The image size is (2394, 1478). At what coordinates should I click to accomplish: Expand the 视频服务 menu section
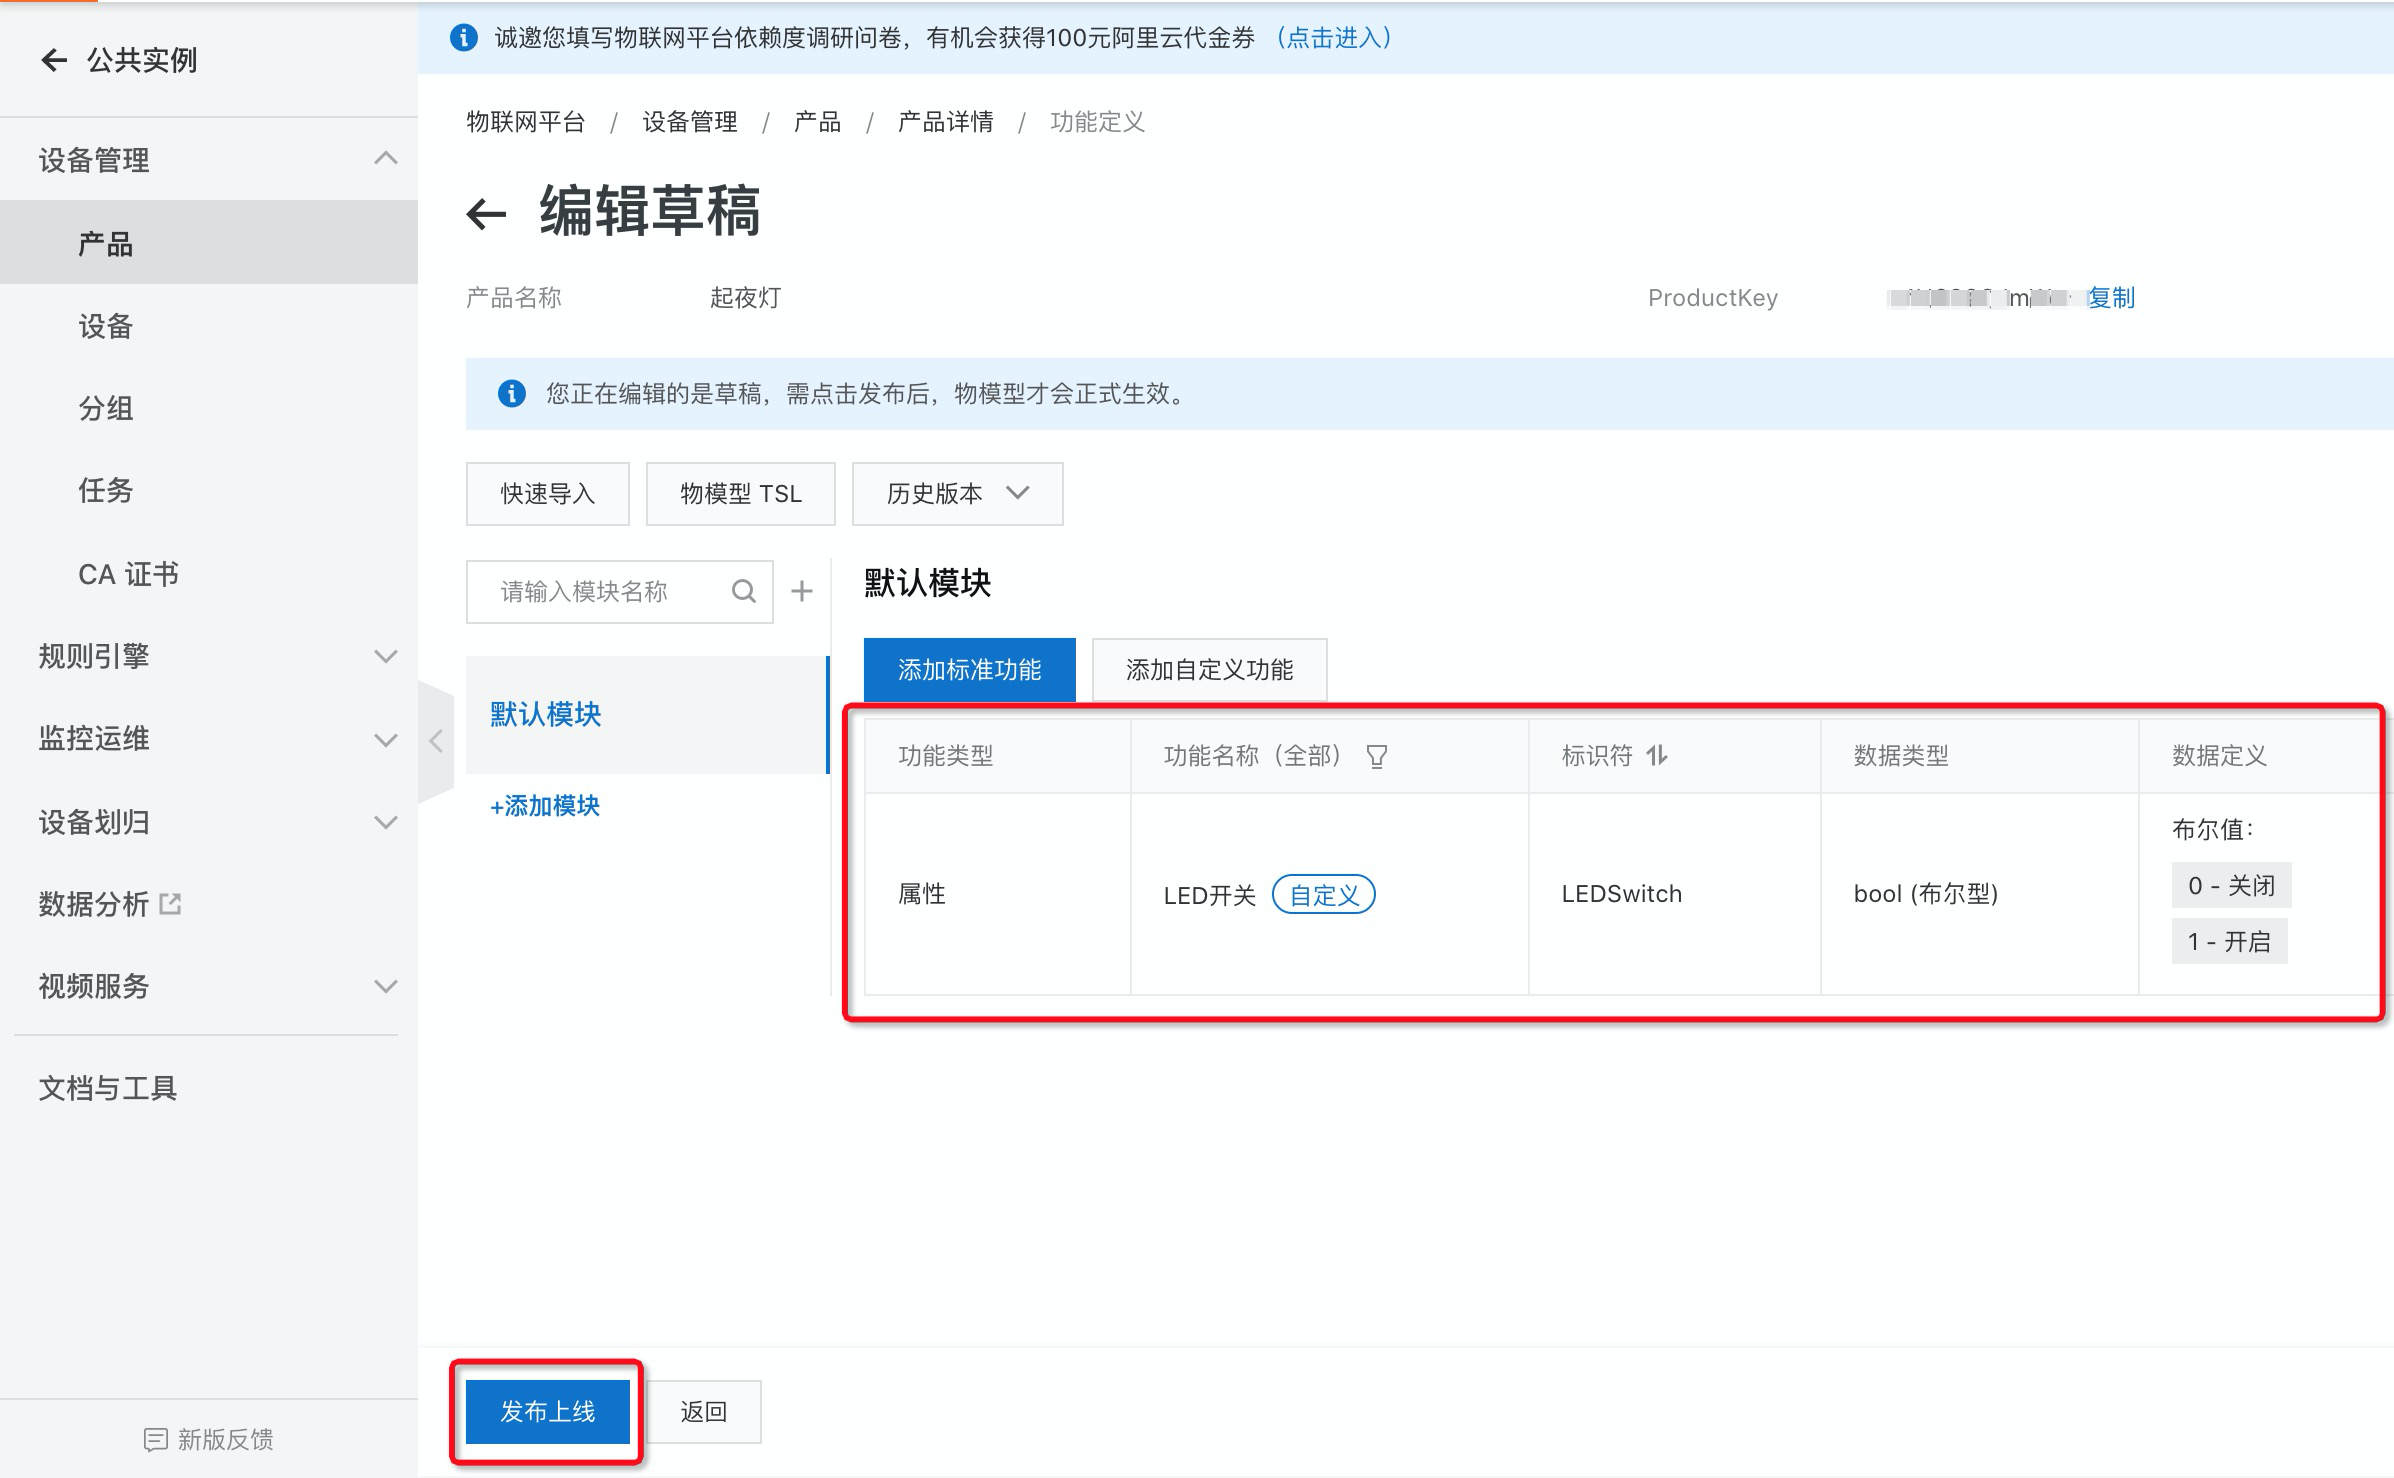(385, 987)
